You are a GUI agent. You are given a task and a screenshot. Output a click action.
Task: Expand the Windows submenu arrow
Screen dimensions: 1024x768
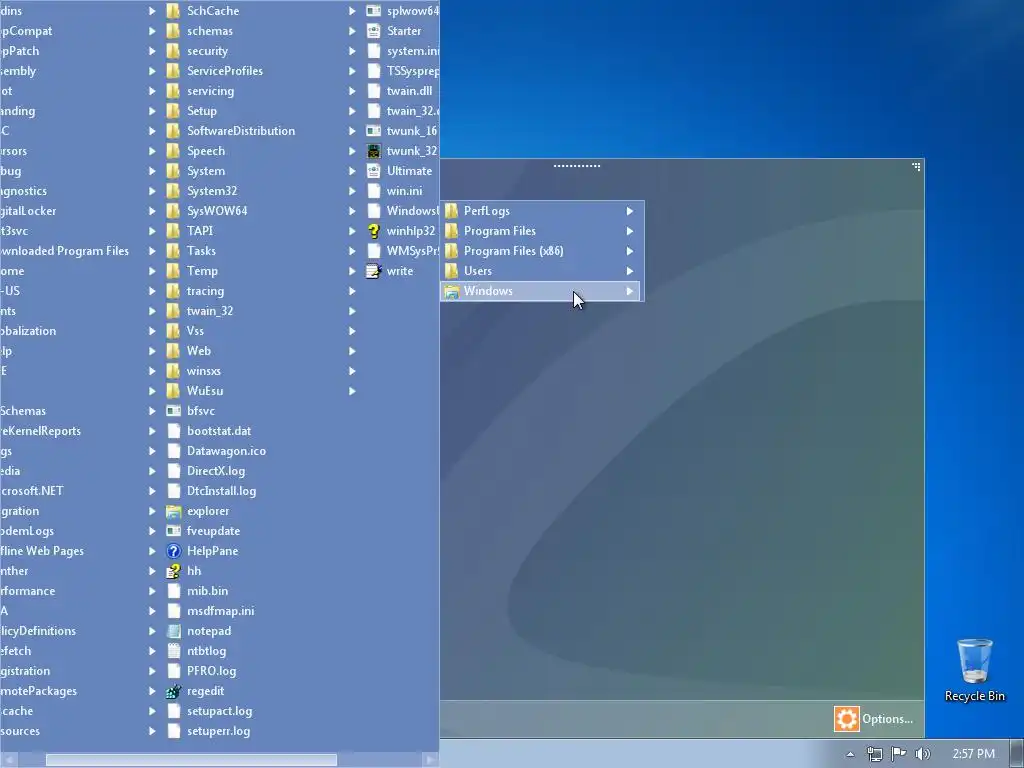630,291
